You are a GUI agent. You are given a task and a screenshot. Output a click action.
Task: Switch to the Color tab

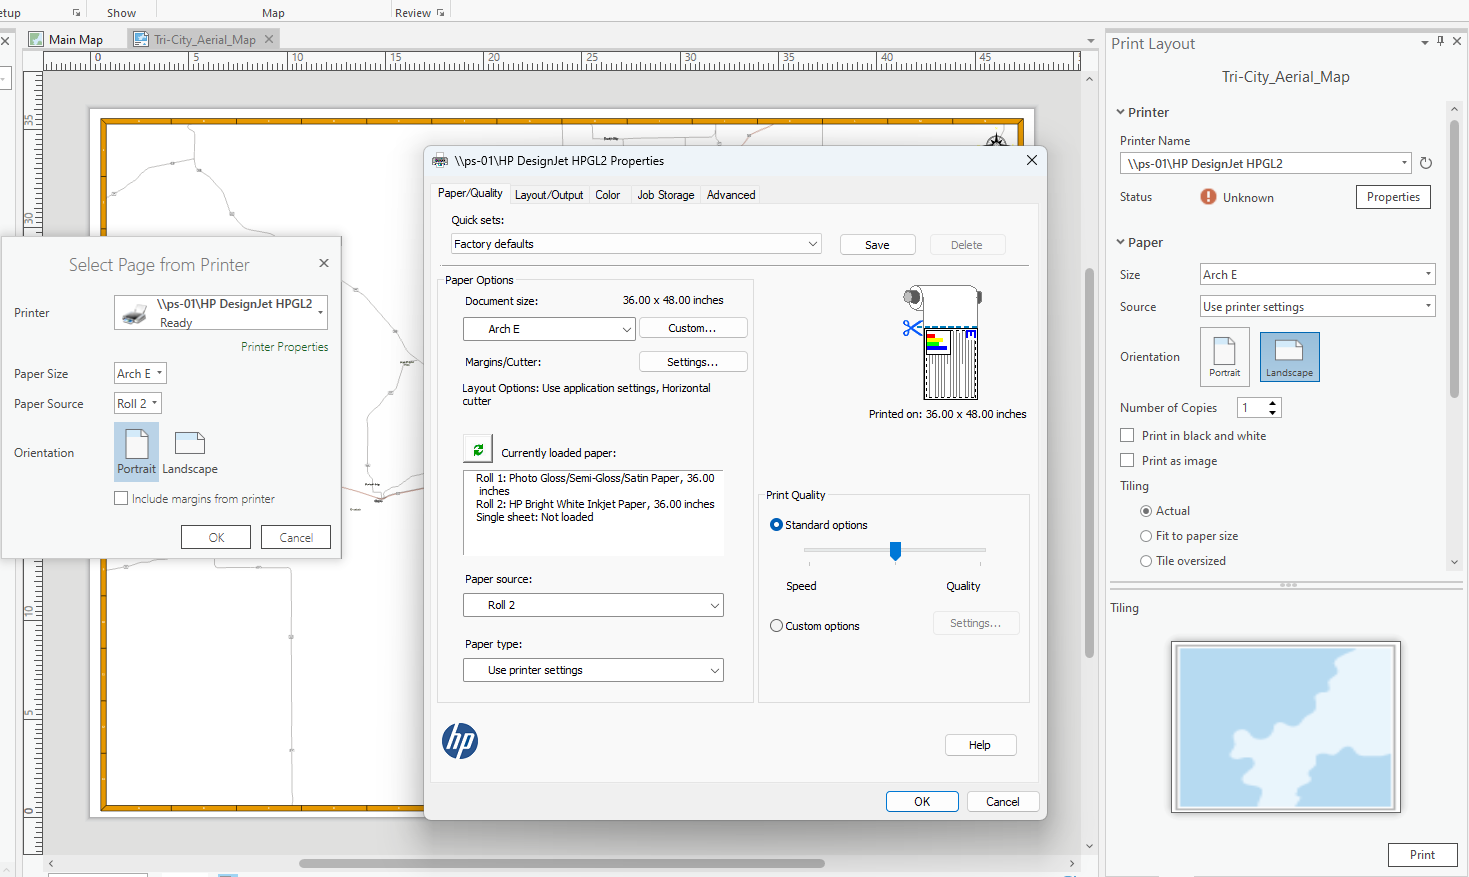(x=608, y=195)
